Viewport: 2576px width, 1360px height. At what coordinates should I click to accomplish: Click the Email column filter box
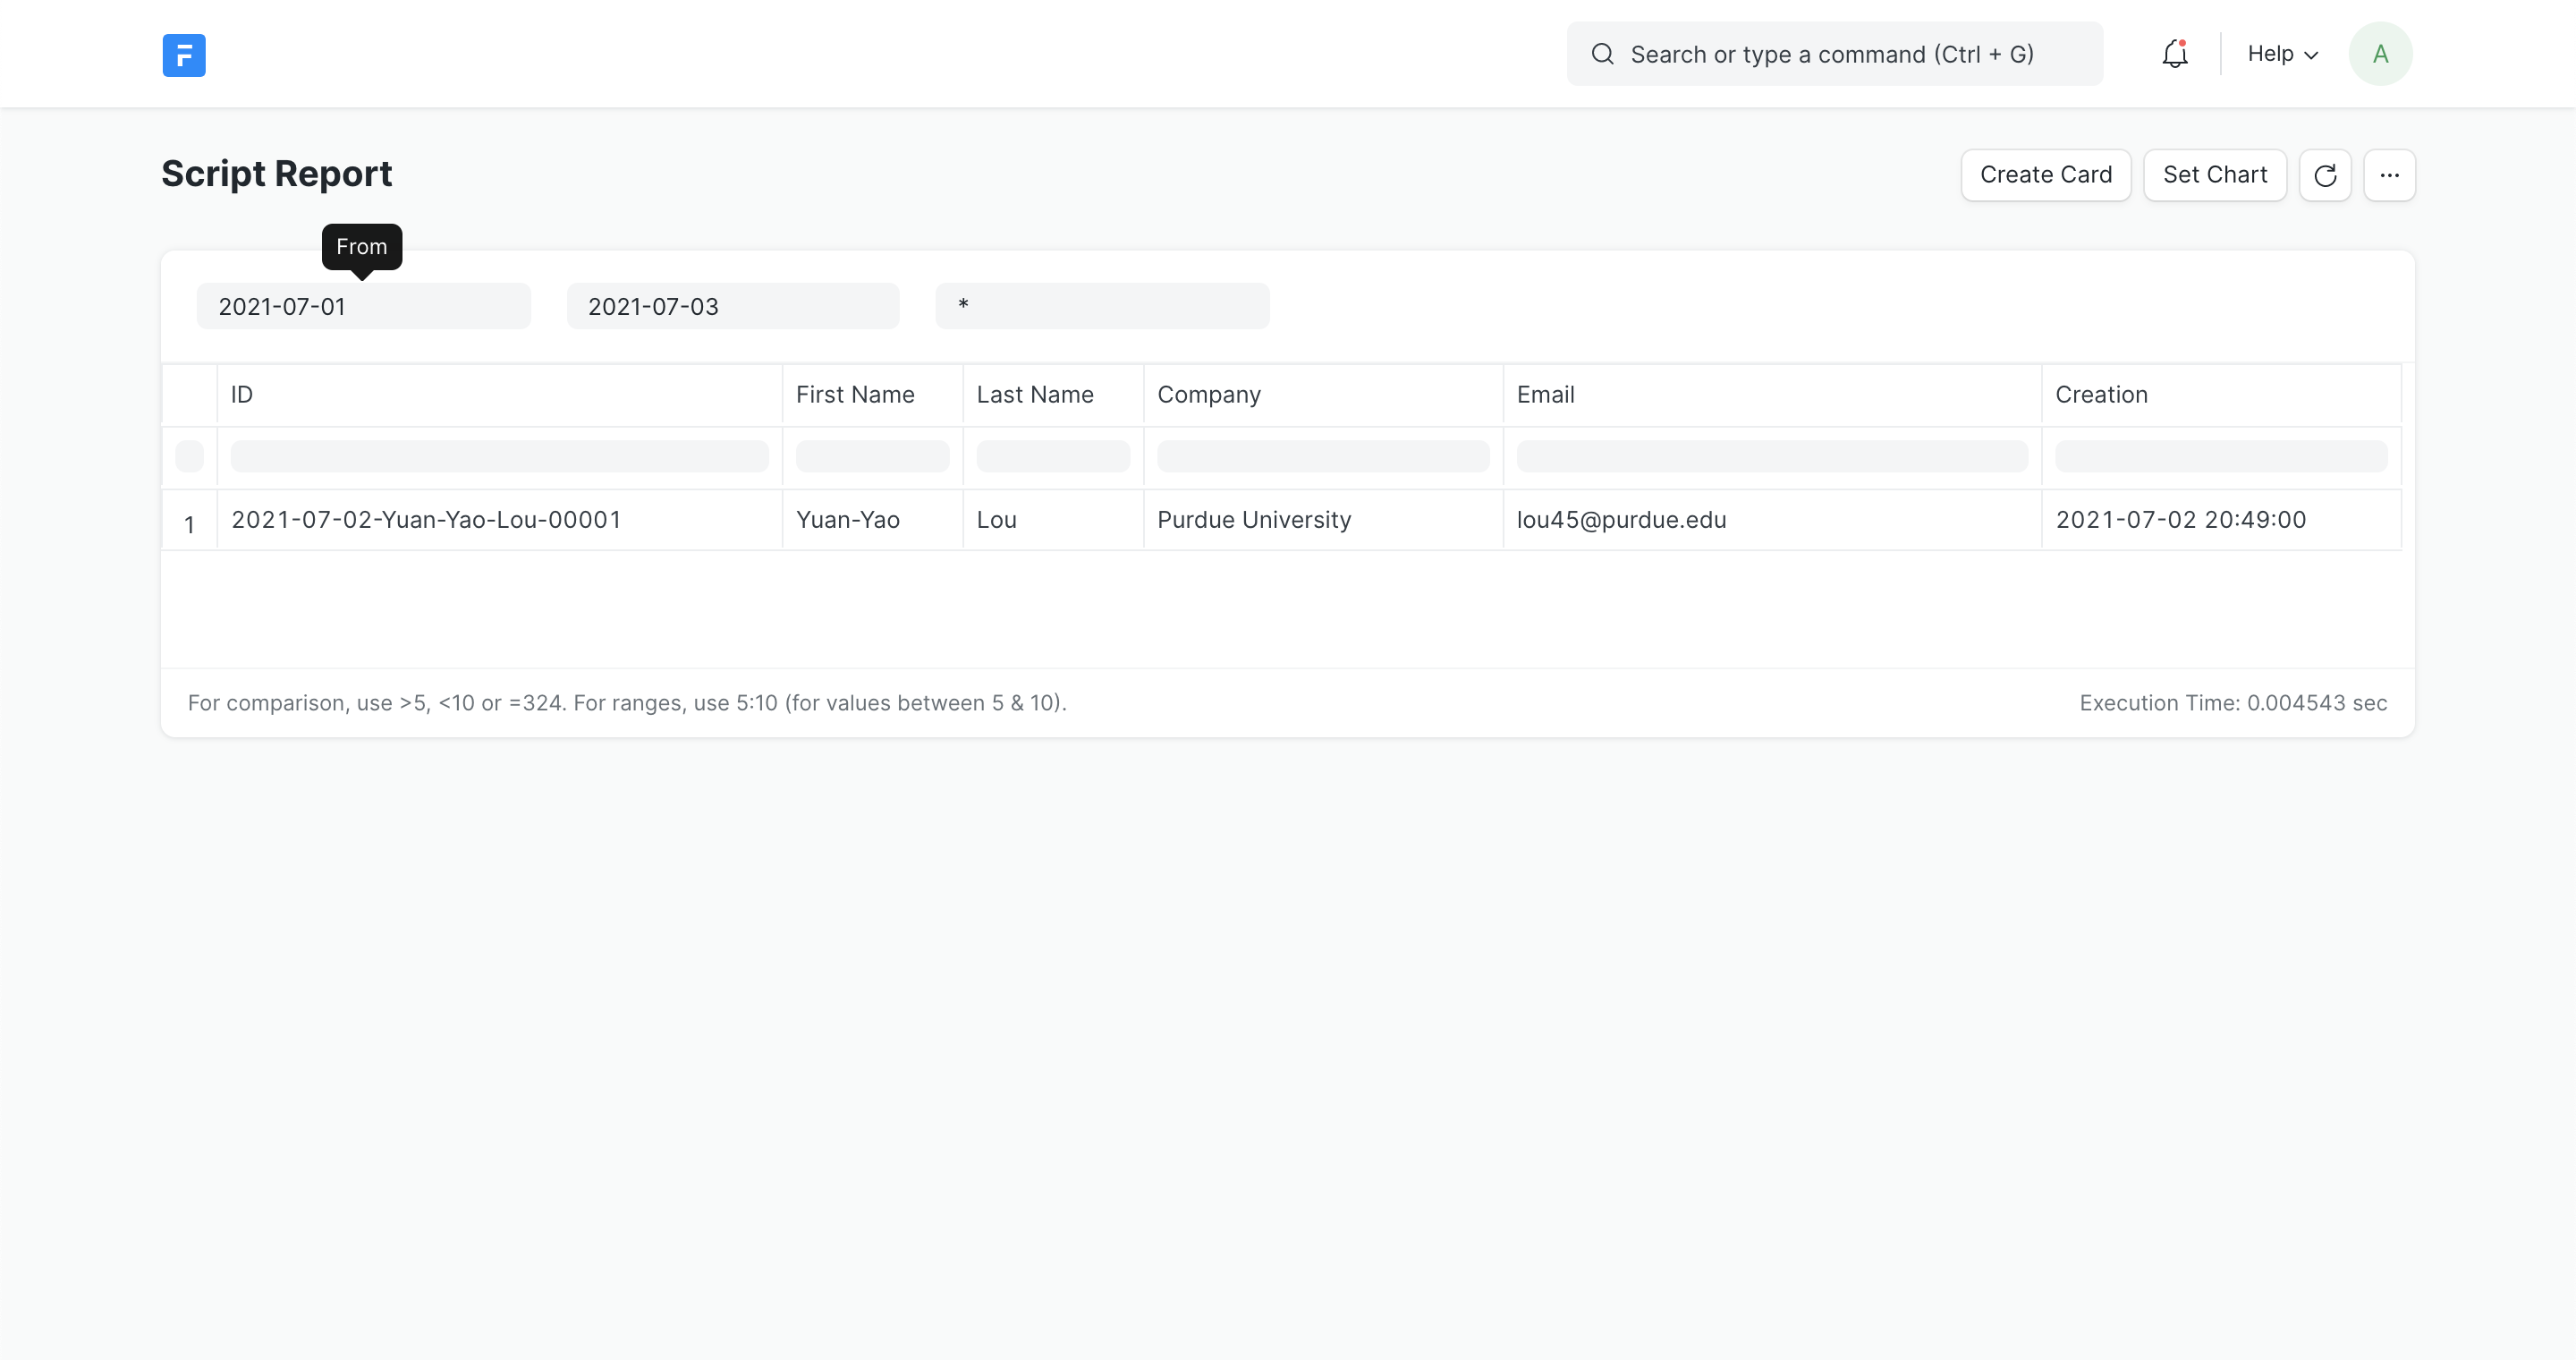(x=1771, y=456)
